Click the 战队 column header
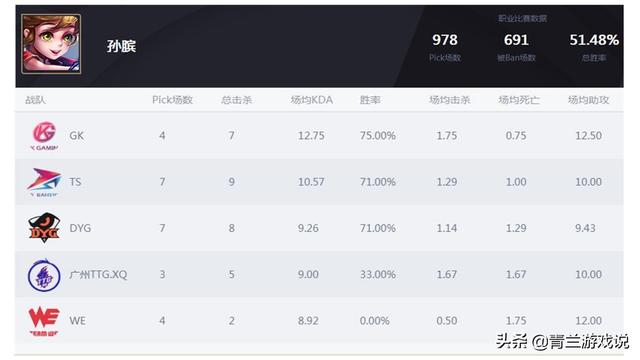The image size is (640, 360). (35, 100)
